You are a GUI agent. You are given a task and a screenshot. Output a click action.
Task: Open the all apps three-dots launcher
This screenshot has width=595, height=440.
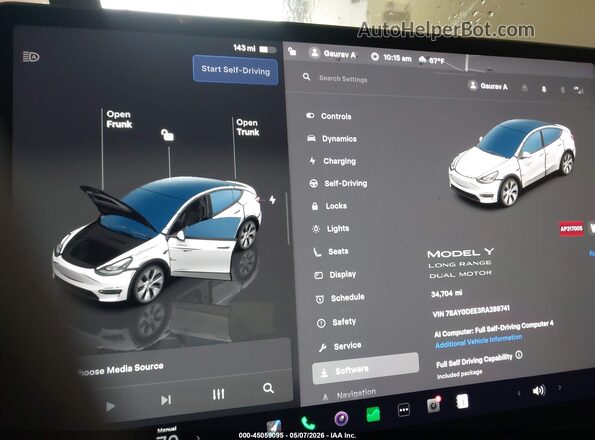[403, 410]
